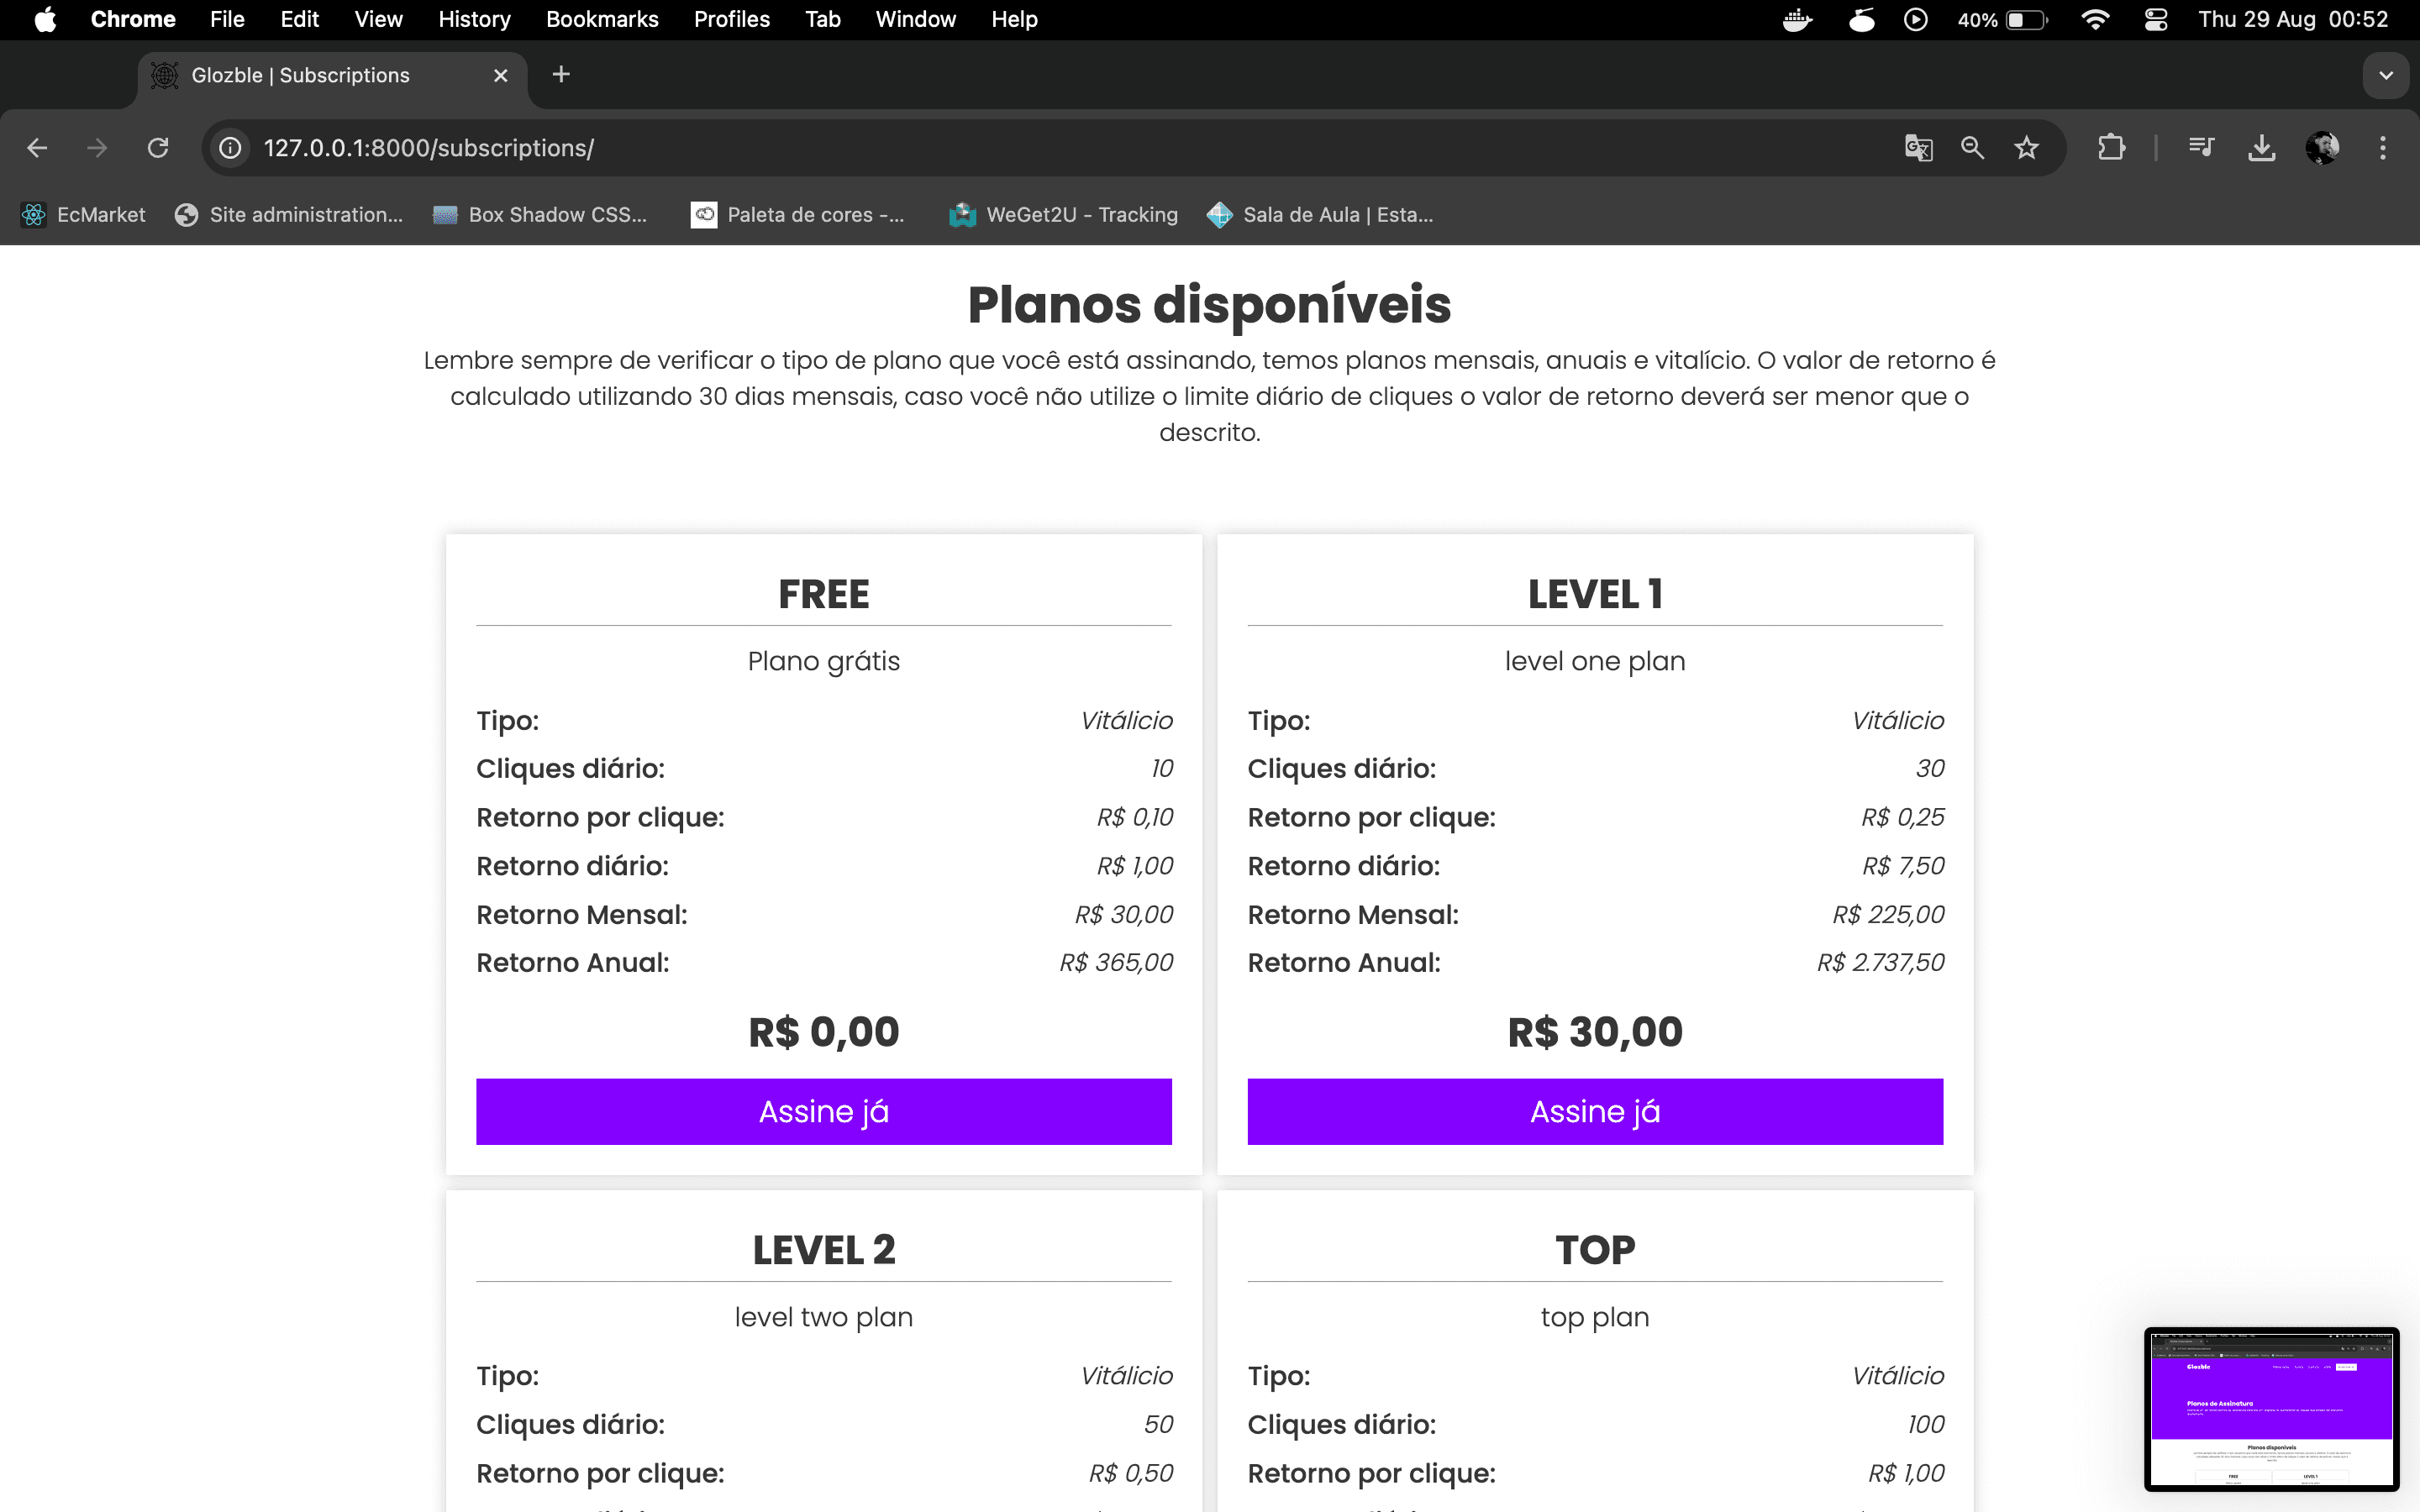Click Assine já on FREE plan
Screen dimensions: 2420x1512
(x=824, y=1111)
